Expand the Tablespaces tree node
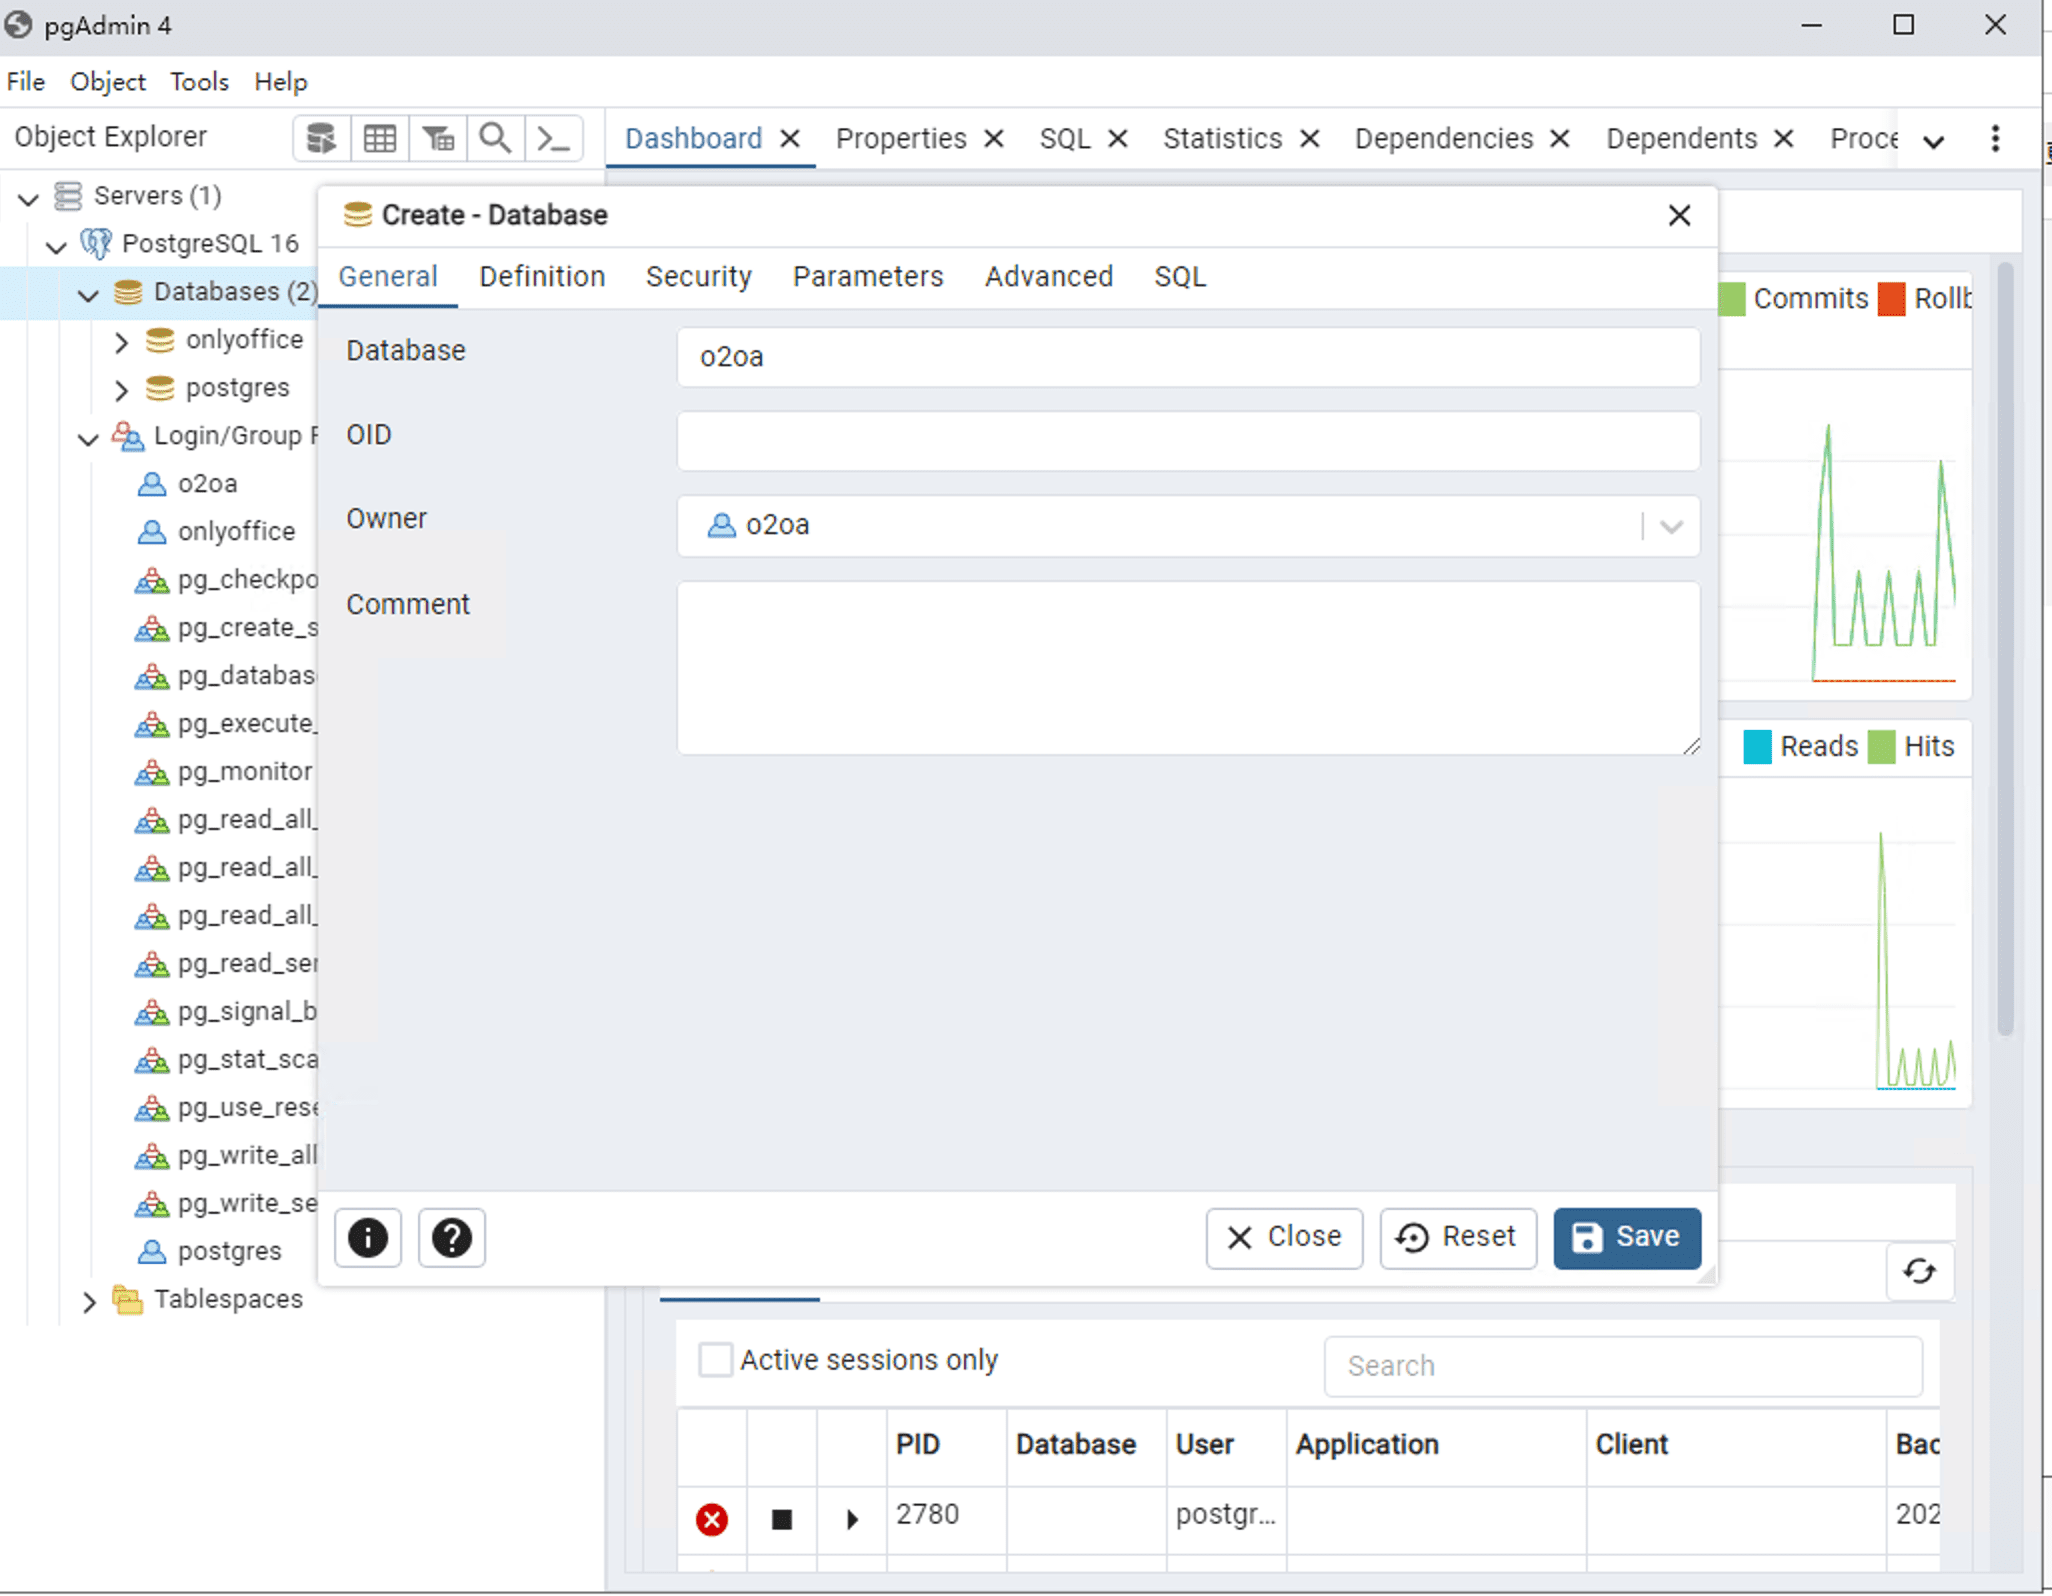This screenshot has width=2052, height=1596. pyautogui.click(x=89, y=1301)
